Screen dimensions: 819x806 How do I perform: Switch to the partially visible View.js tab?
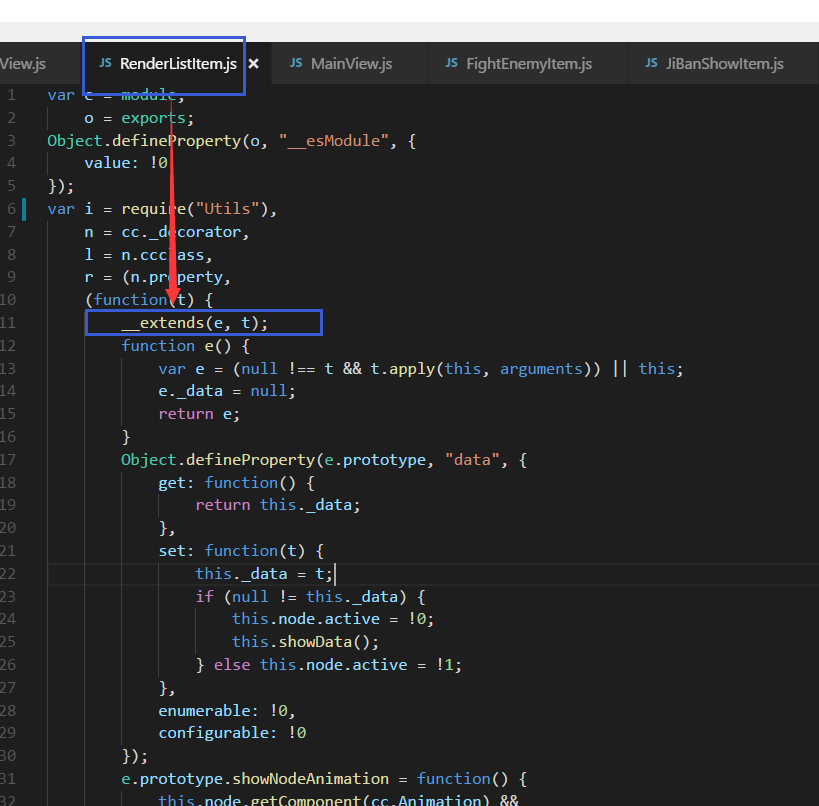[x=23, y=64]
